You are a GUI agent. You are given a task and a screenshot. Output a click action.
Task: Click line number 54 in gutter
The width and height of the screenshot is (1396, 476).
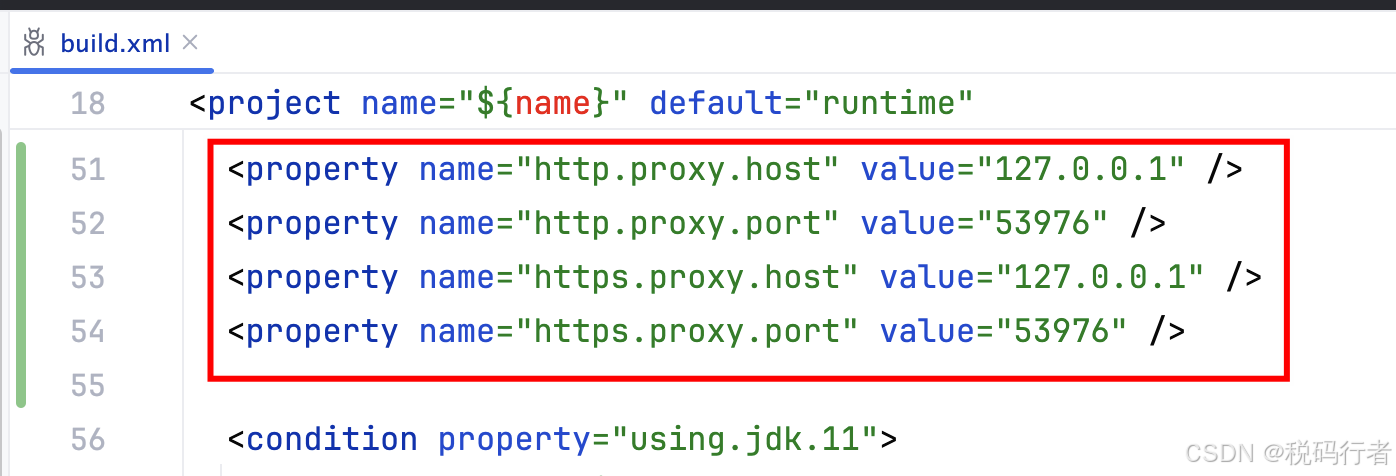[x=88, y=331]
